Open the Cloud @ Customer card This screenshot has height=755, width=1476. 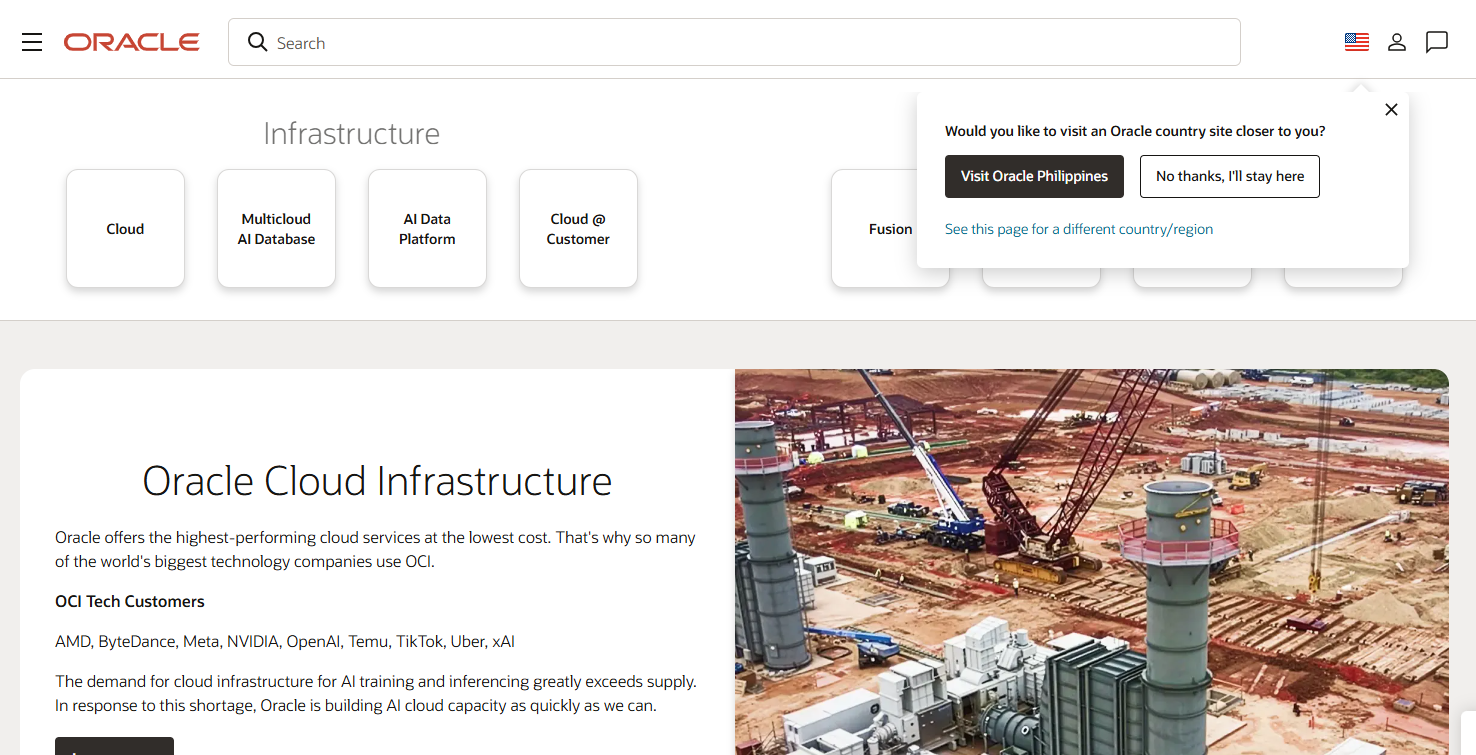click(578, 229)
